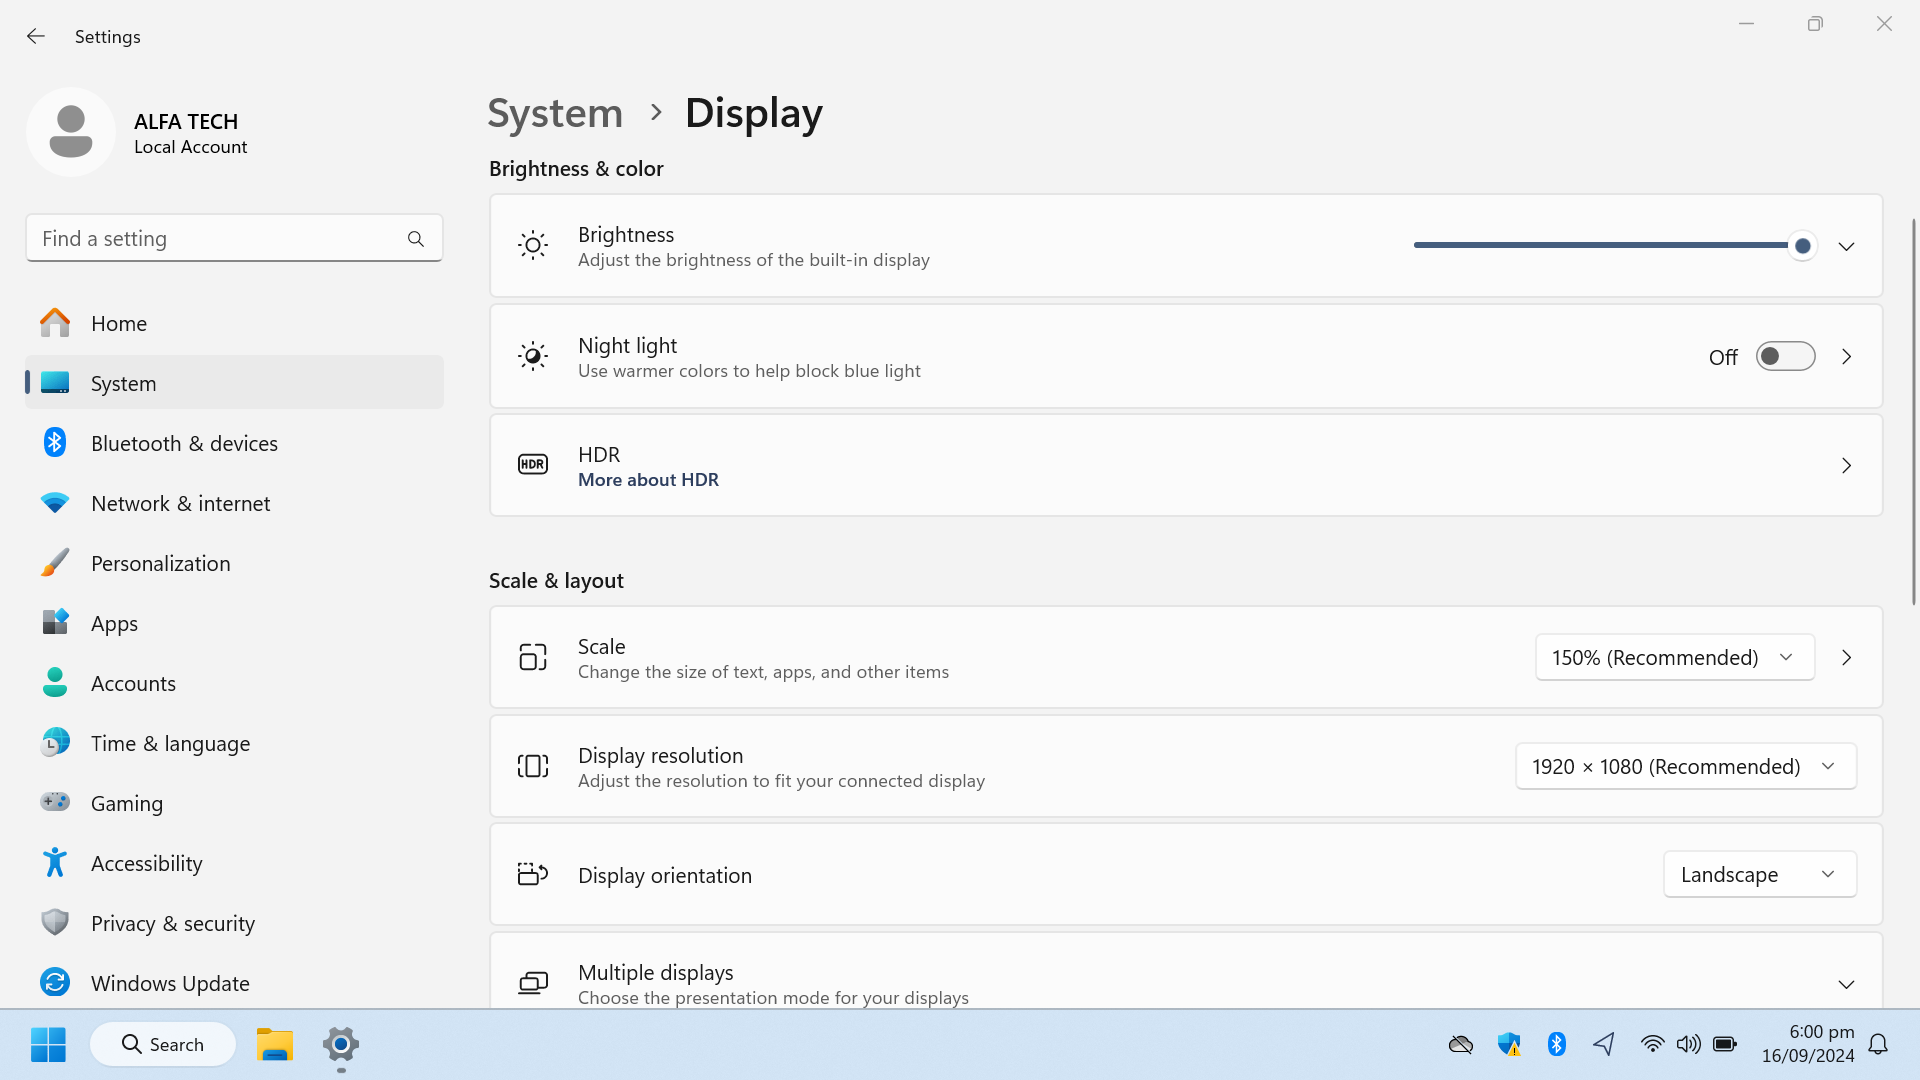Open Apps settings
Screen dimensions: 1920x1080
click(234, 623)
